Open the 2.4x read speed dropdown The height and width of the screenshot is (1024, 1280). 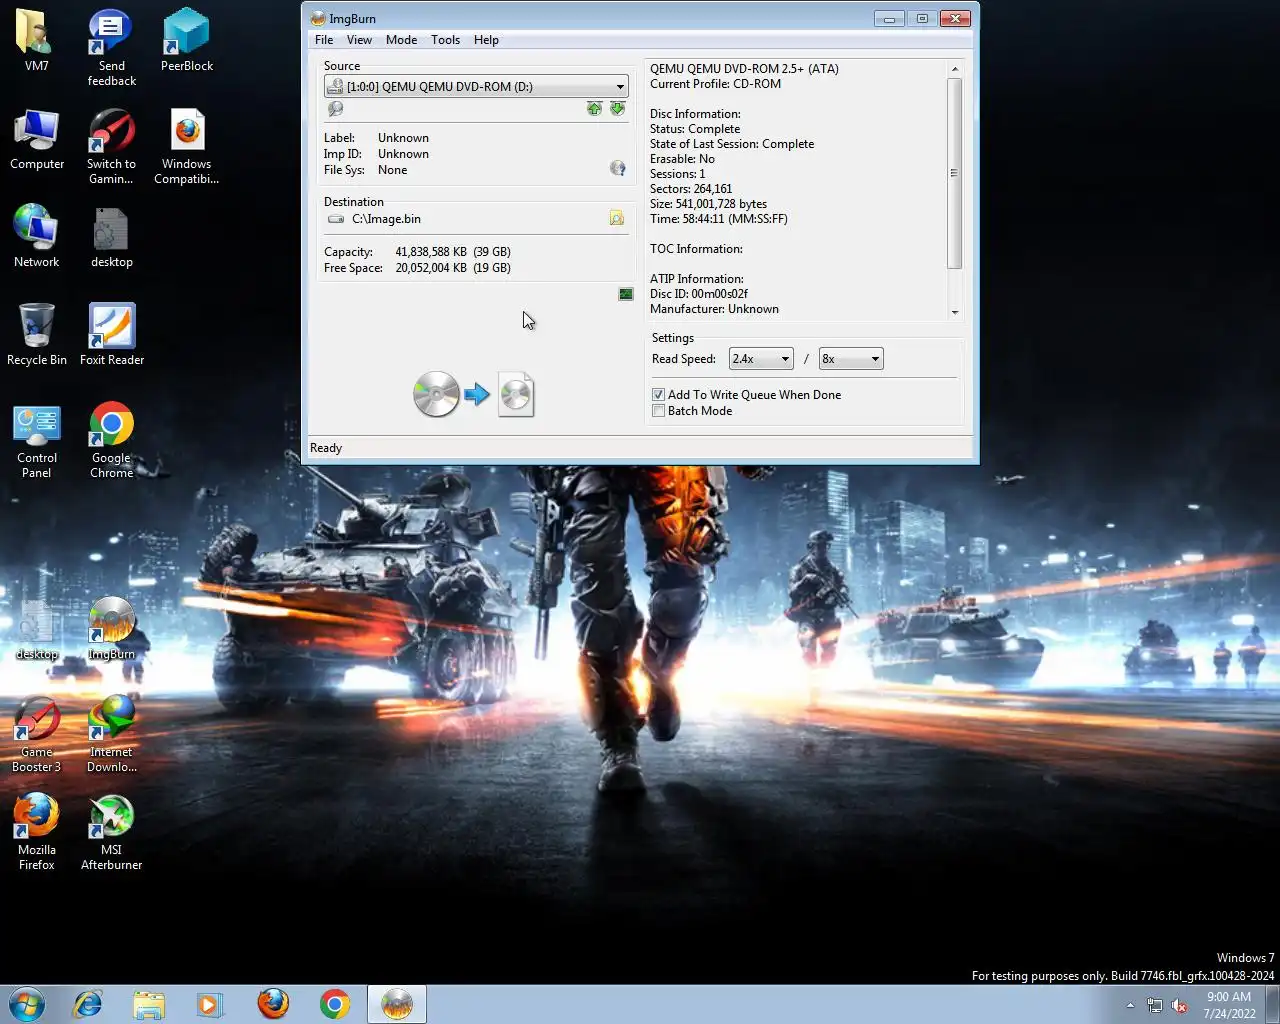tap(761, 358)
